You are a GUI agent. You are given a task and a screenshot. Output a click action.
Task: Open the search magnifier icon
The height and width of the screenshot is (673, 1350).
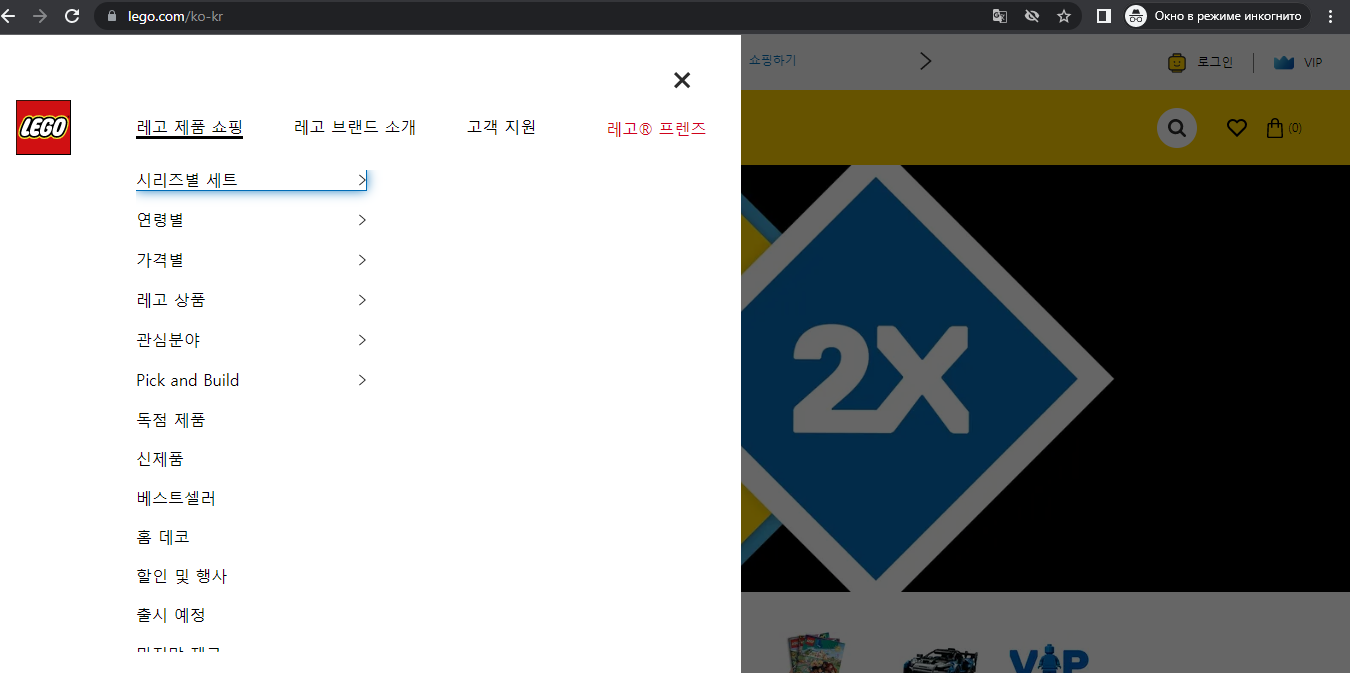coord(1177,128)
